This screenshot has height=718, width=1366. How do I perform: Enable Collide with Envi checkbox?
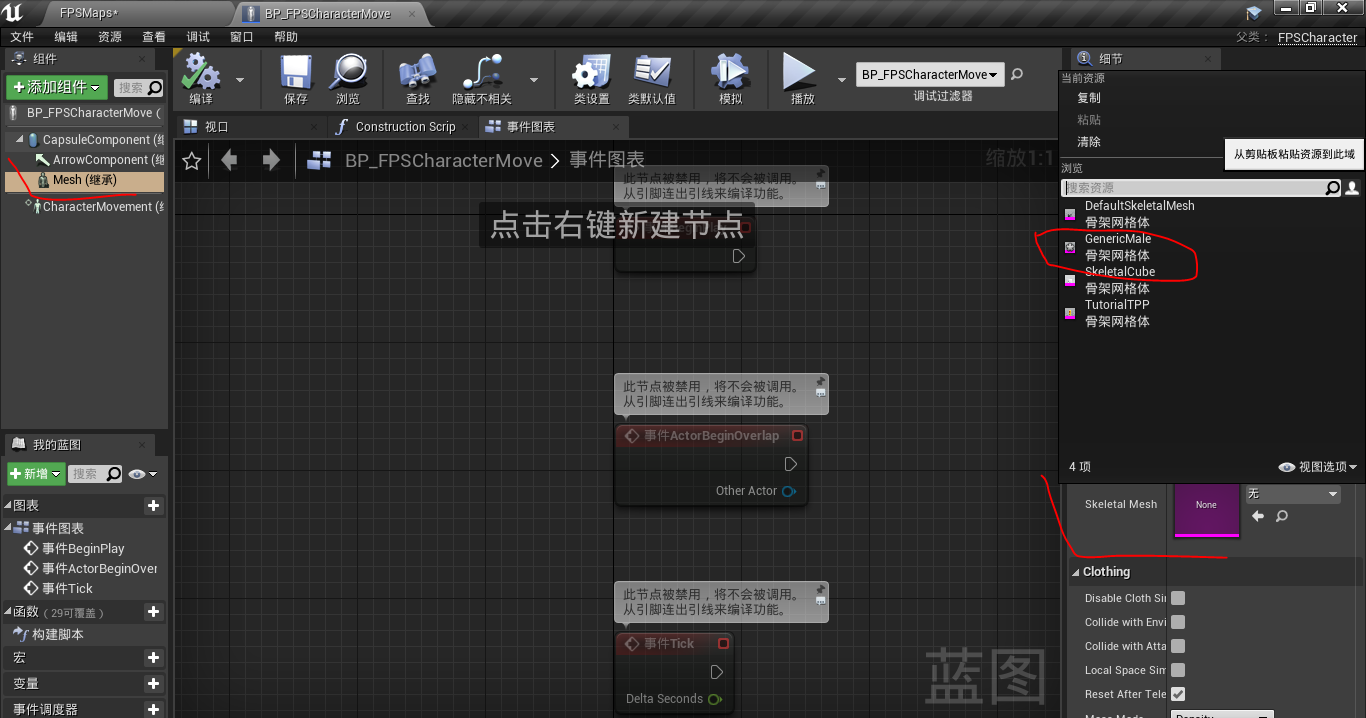coord(1177,621)
